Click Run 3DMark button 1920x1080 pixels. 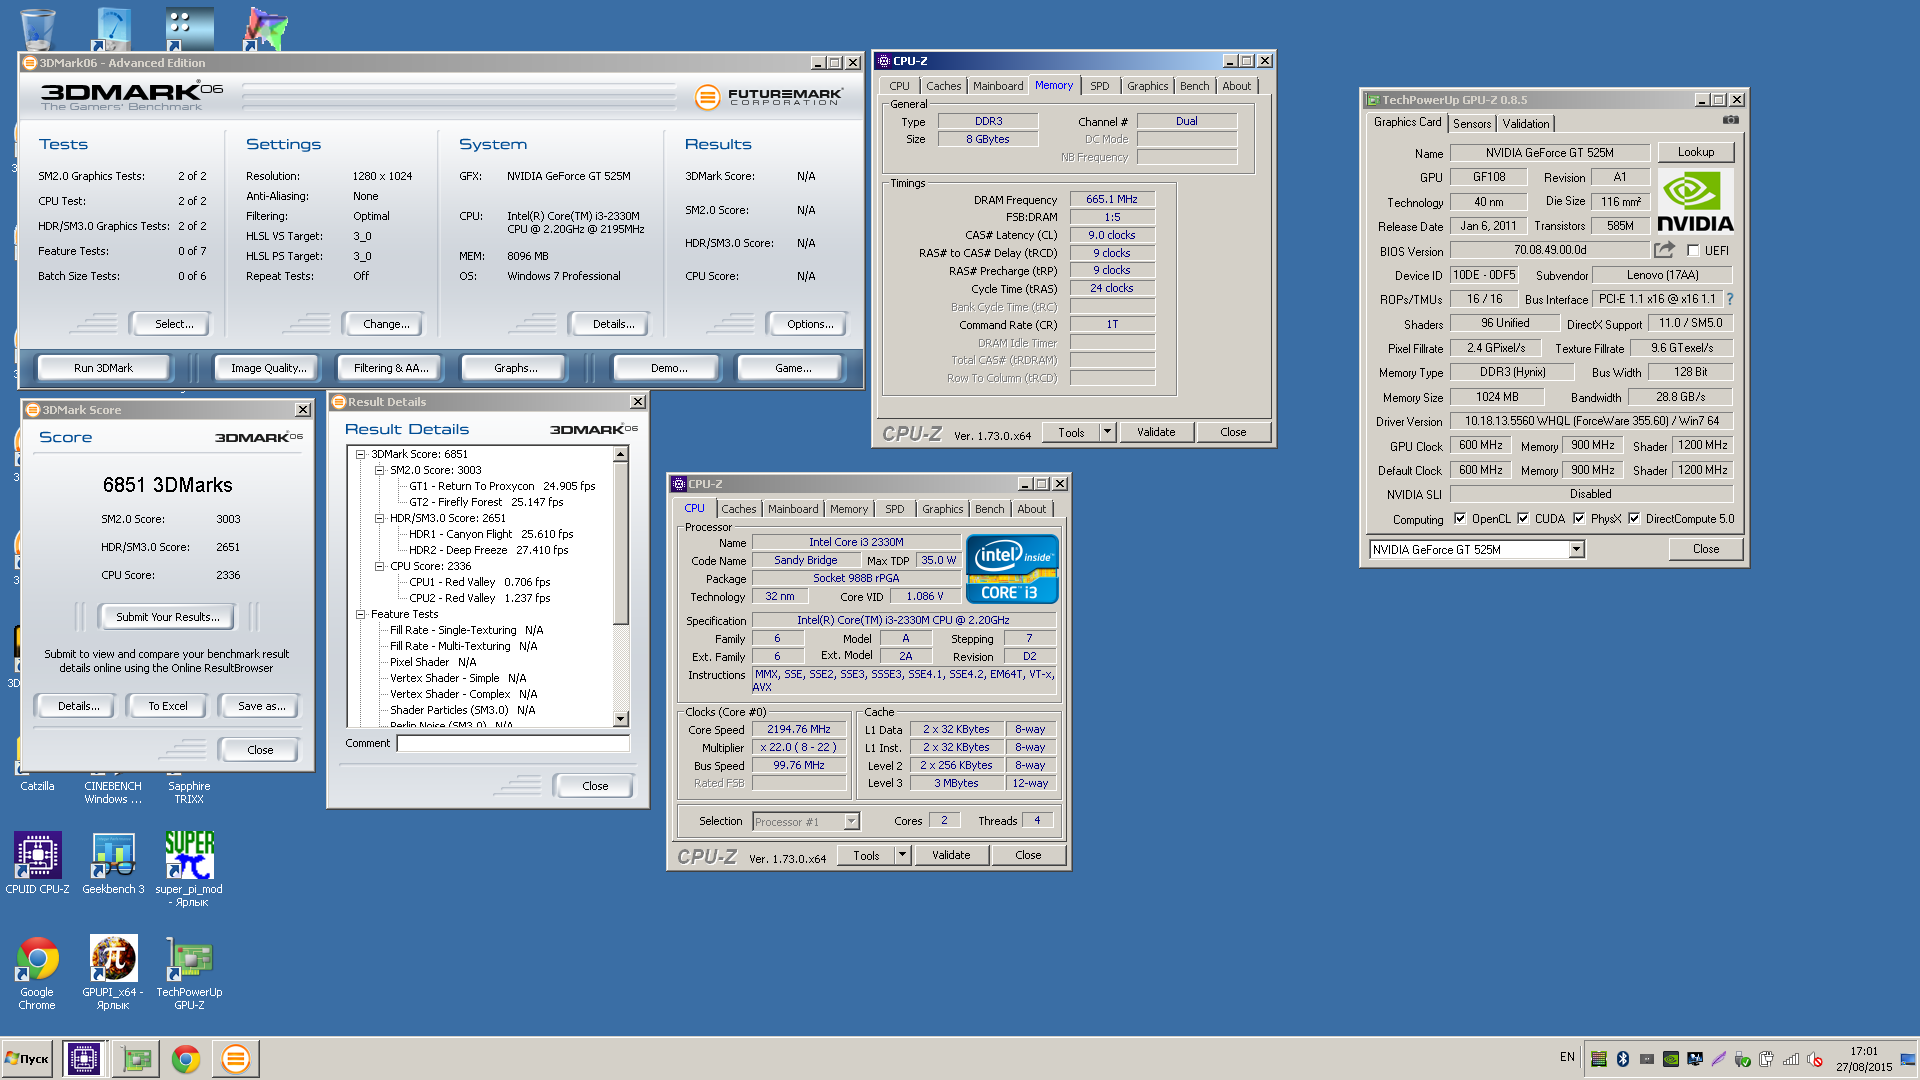103,368
